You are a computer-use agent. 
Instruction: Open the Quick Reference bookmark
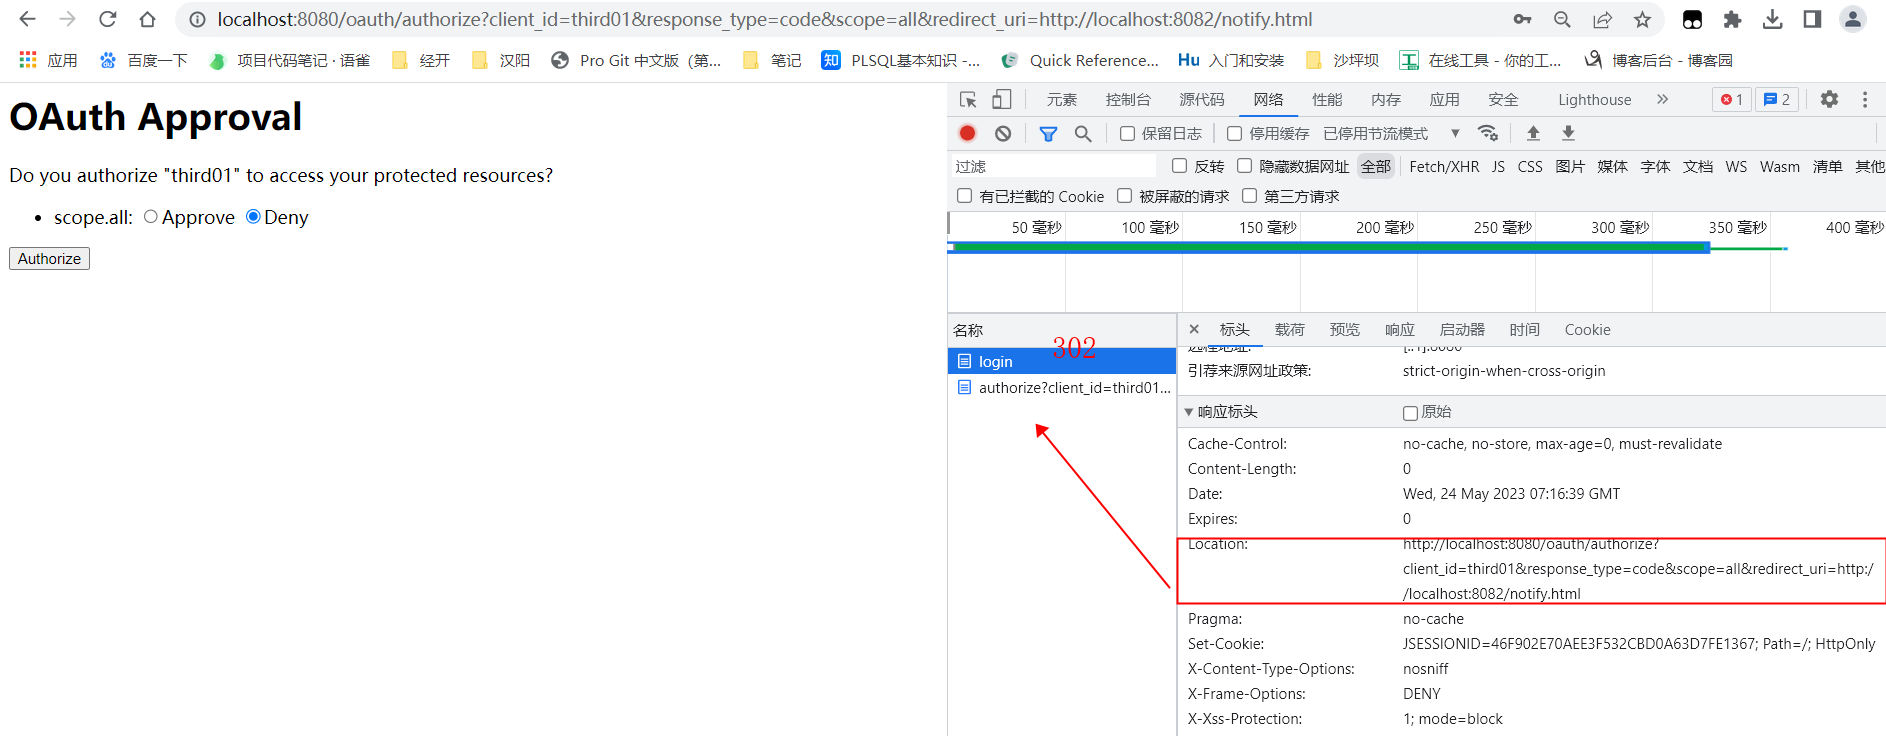(x=1080, y=60)
